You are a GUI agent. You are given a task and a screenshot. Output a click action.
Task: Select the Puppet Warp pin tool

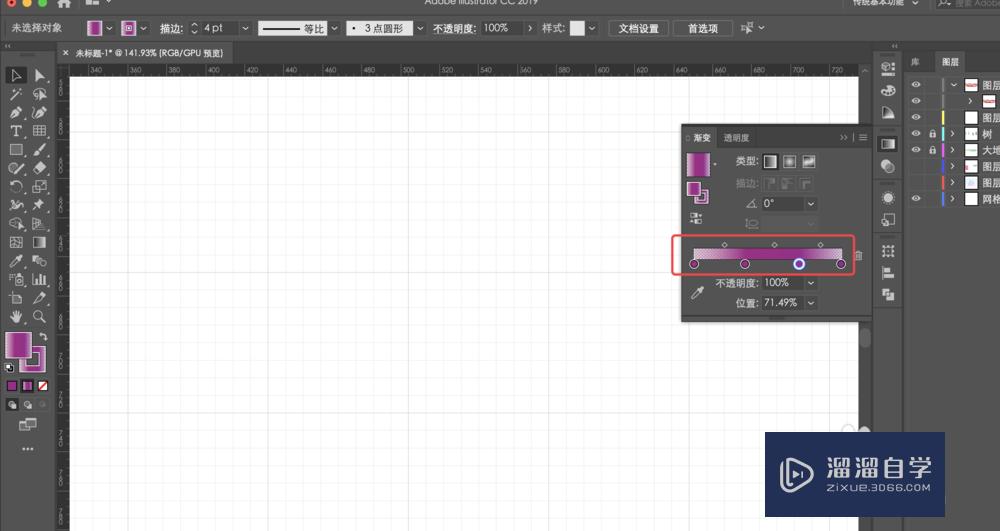[40, 205]
